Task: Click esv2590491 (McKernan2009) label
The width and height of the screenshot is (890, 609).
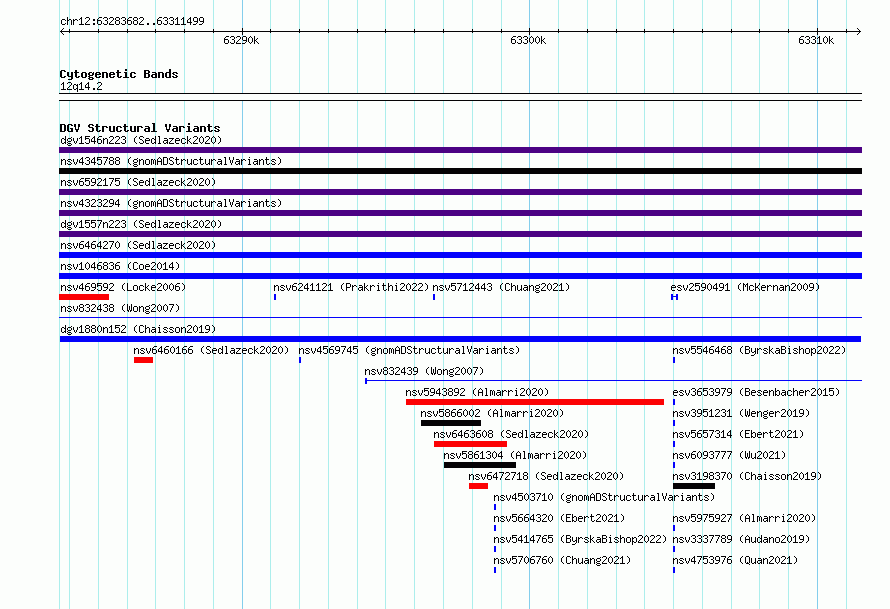Action: 745,287
